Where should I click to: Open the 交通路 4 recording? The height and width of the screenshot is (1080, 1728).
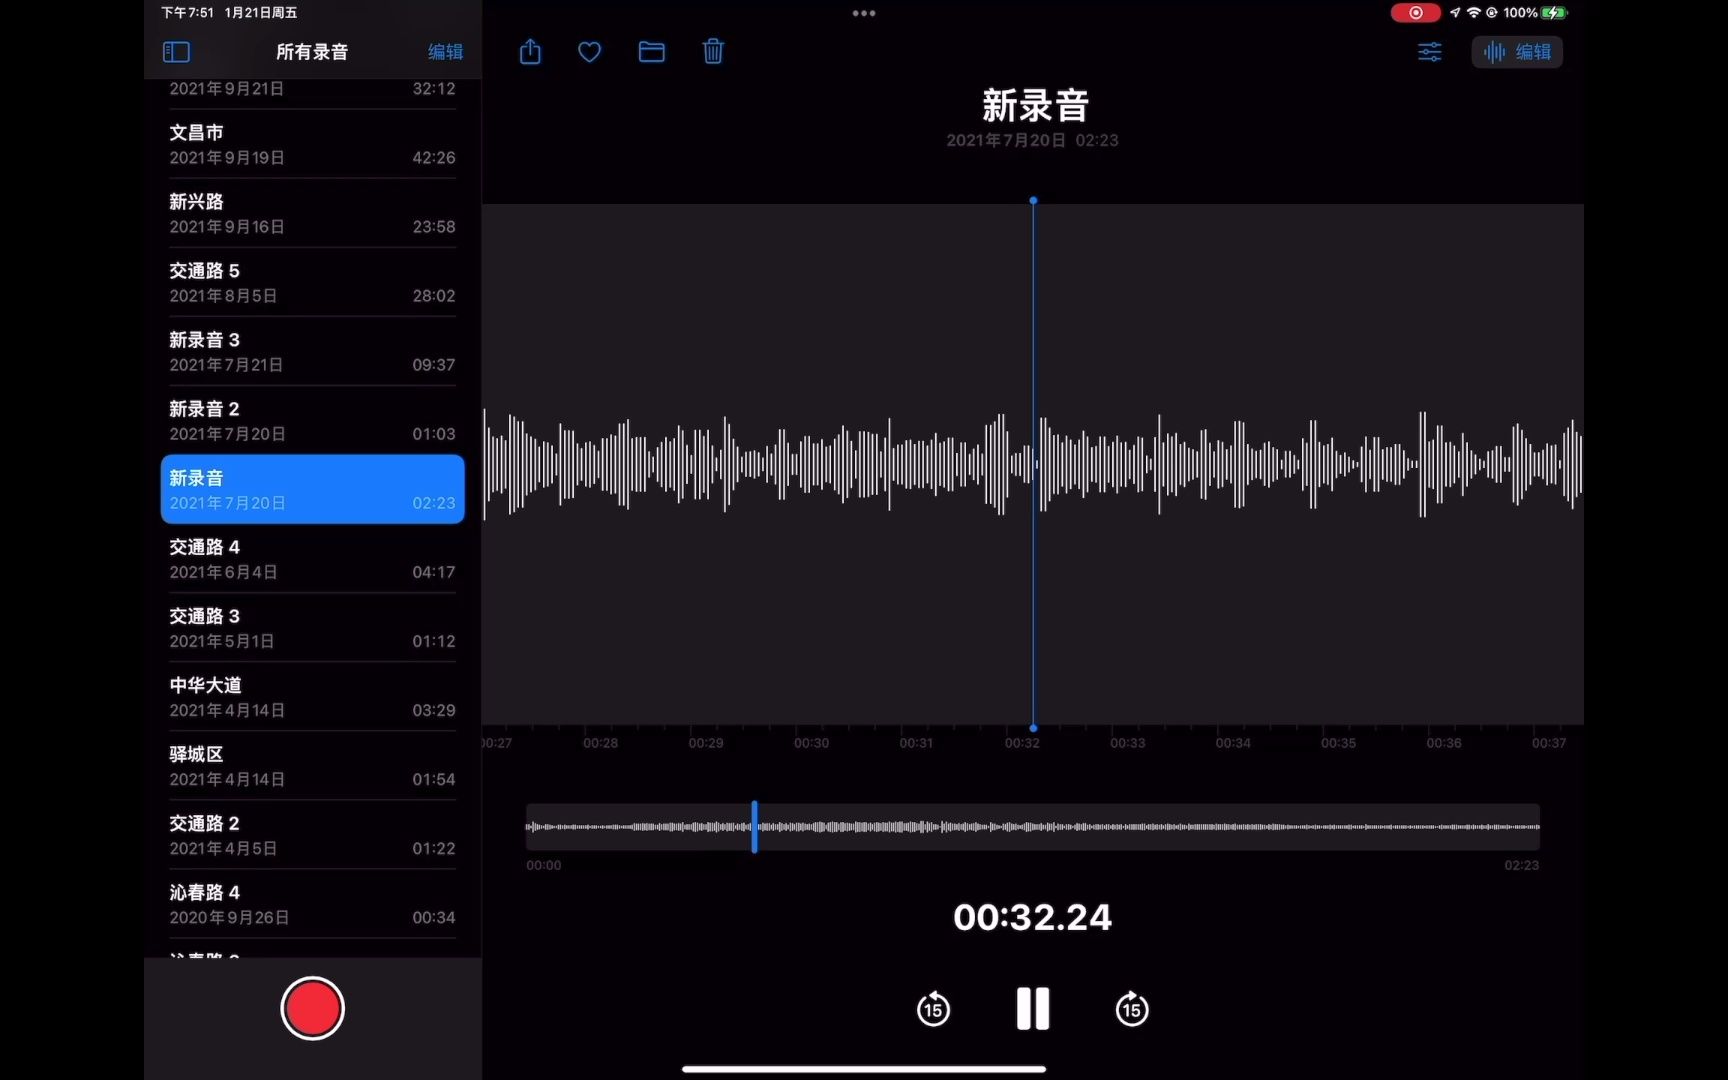[312, 559]
